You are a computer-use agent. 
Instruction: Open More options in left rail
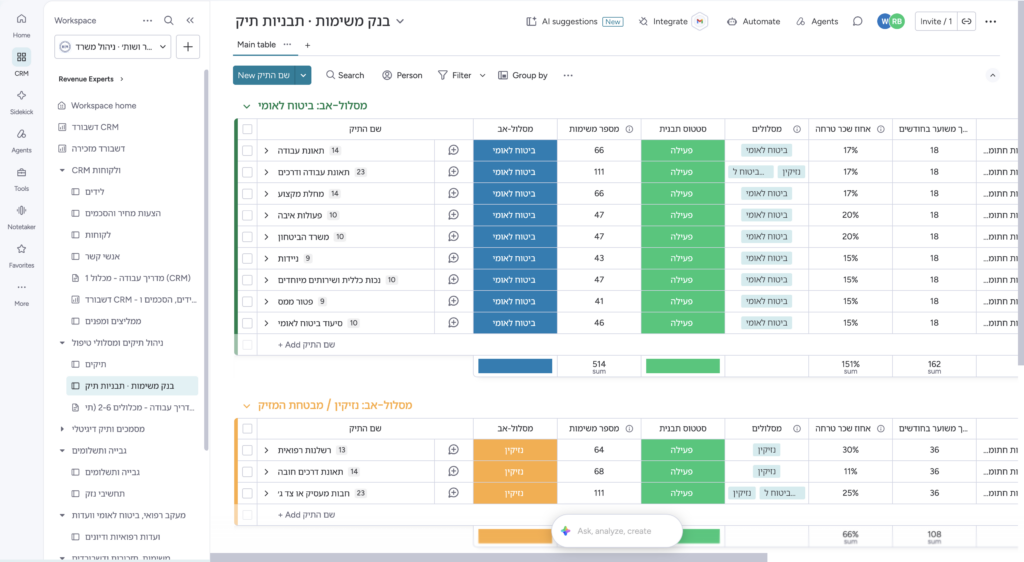point(22,293)
